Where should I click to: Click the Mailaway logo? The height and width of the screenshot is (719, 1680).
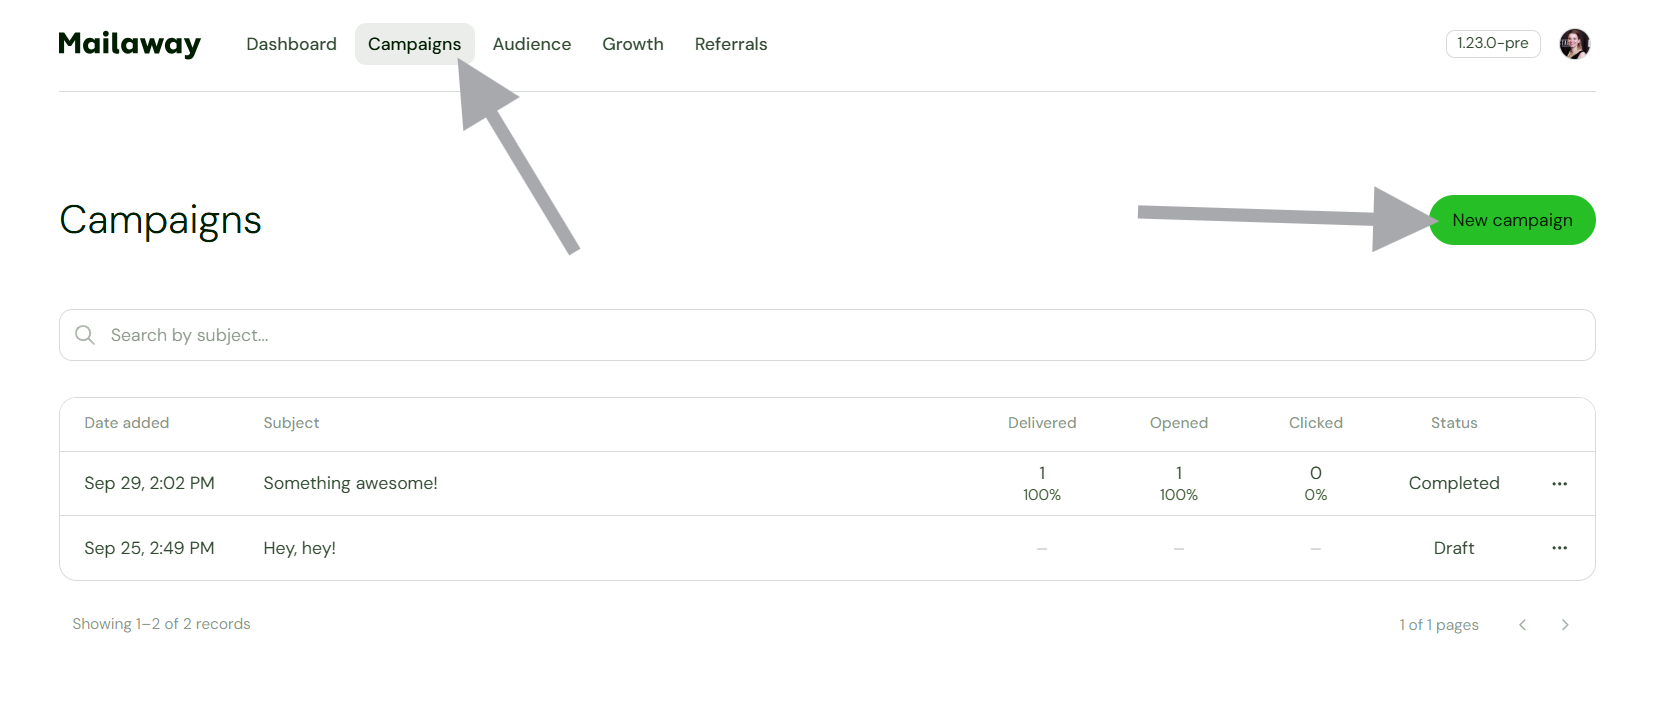click(129, 44)
